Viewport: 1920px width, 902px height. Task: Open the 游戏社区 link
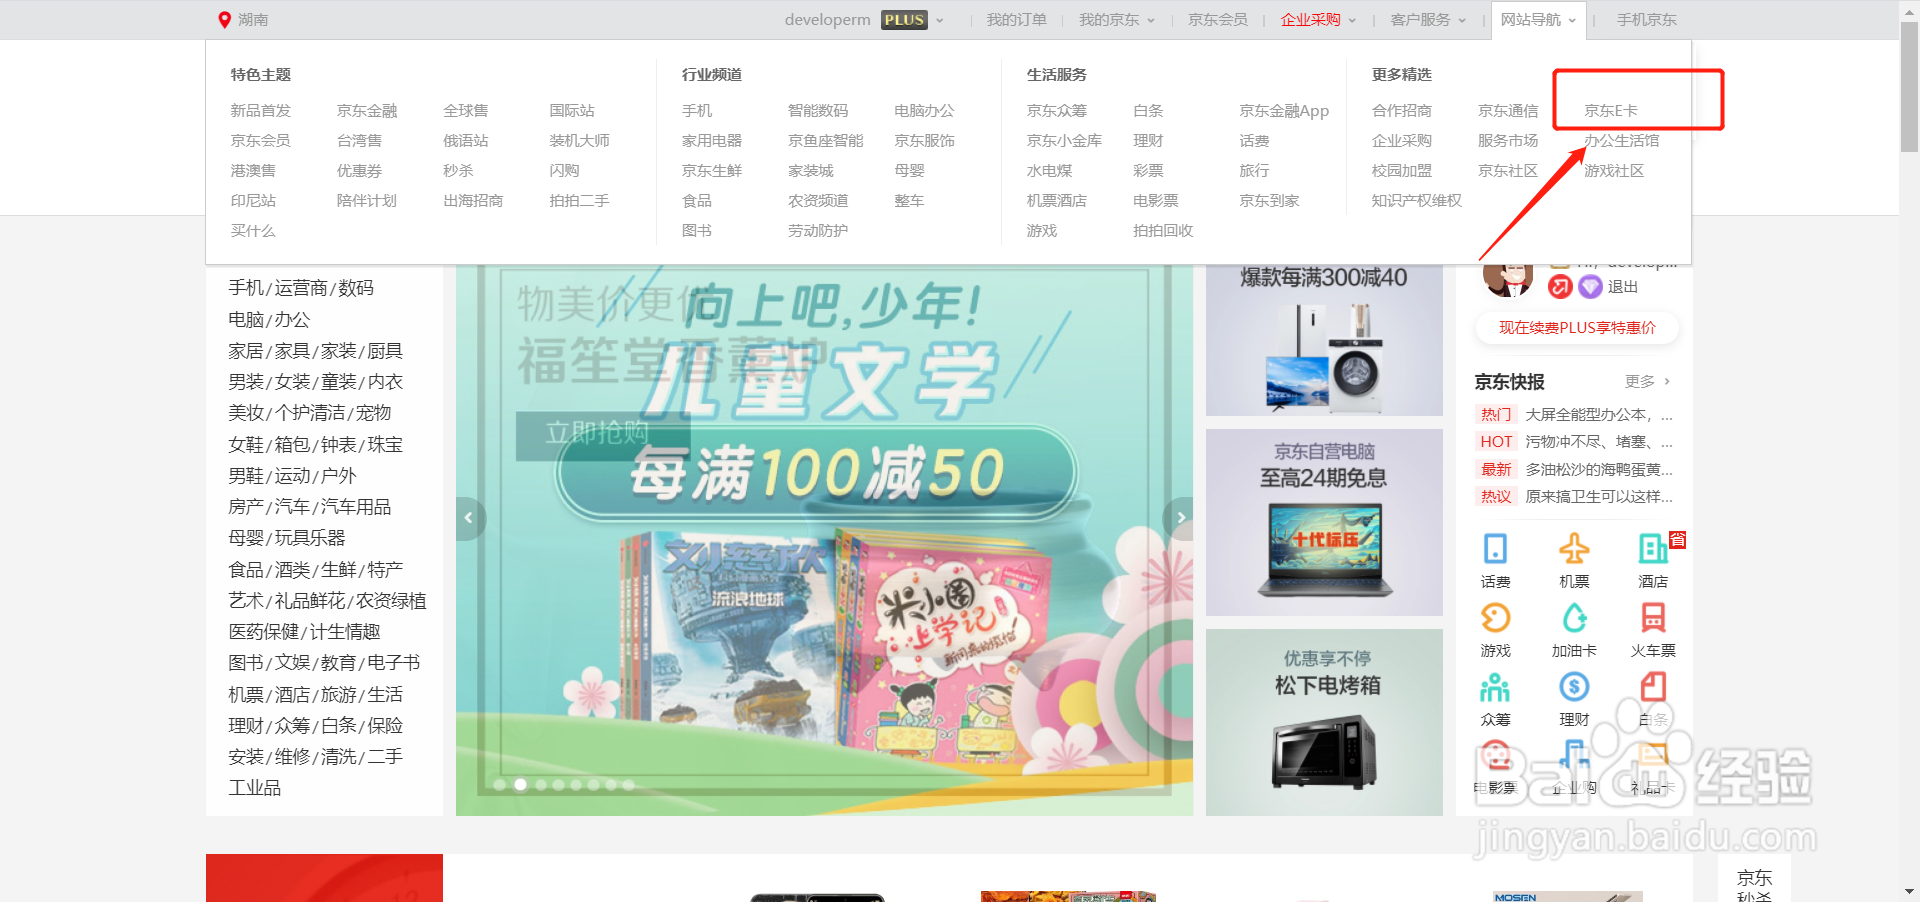[x=1614, y=171]
